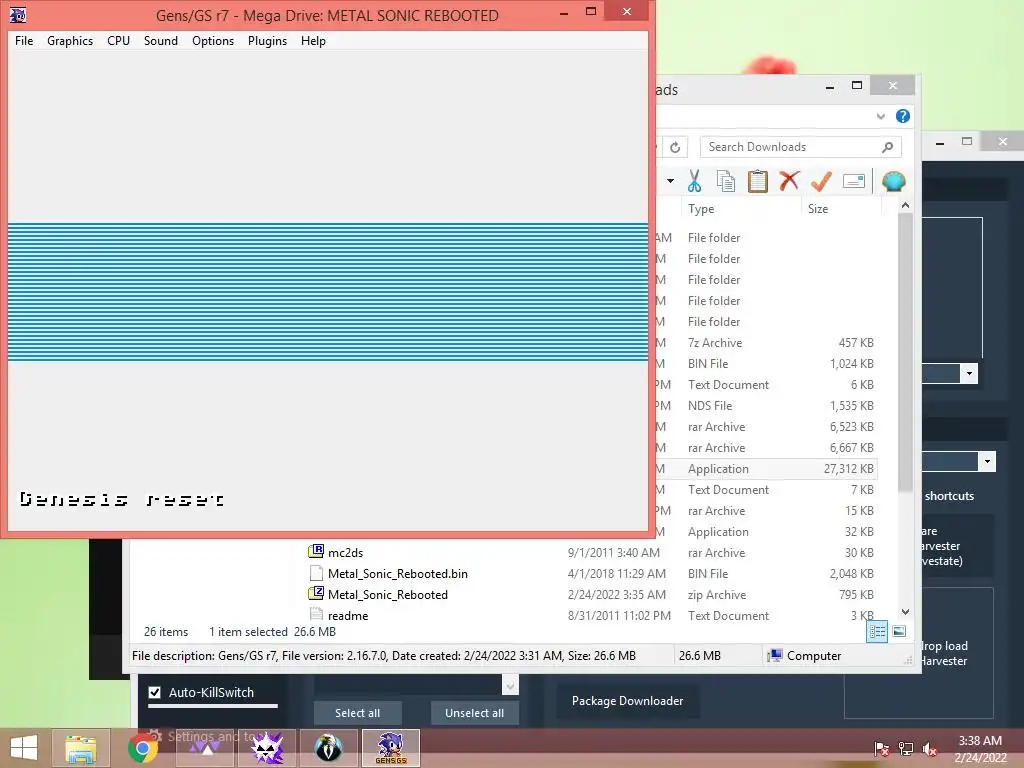Screen dimensions: 1024x768
Task: Switch to Details view icon in Explorer
Action: [877, 632]
